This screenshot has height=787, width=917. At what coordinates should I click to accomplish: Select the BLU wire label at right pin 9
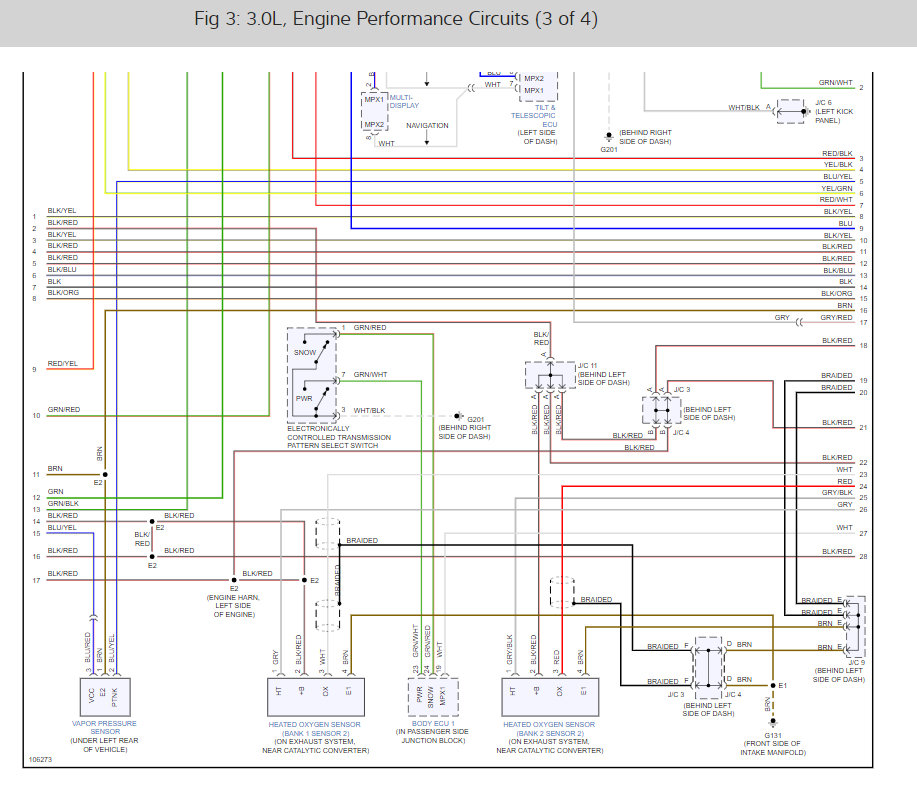tap(846, 223)
